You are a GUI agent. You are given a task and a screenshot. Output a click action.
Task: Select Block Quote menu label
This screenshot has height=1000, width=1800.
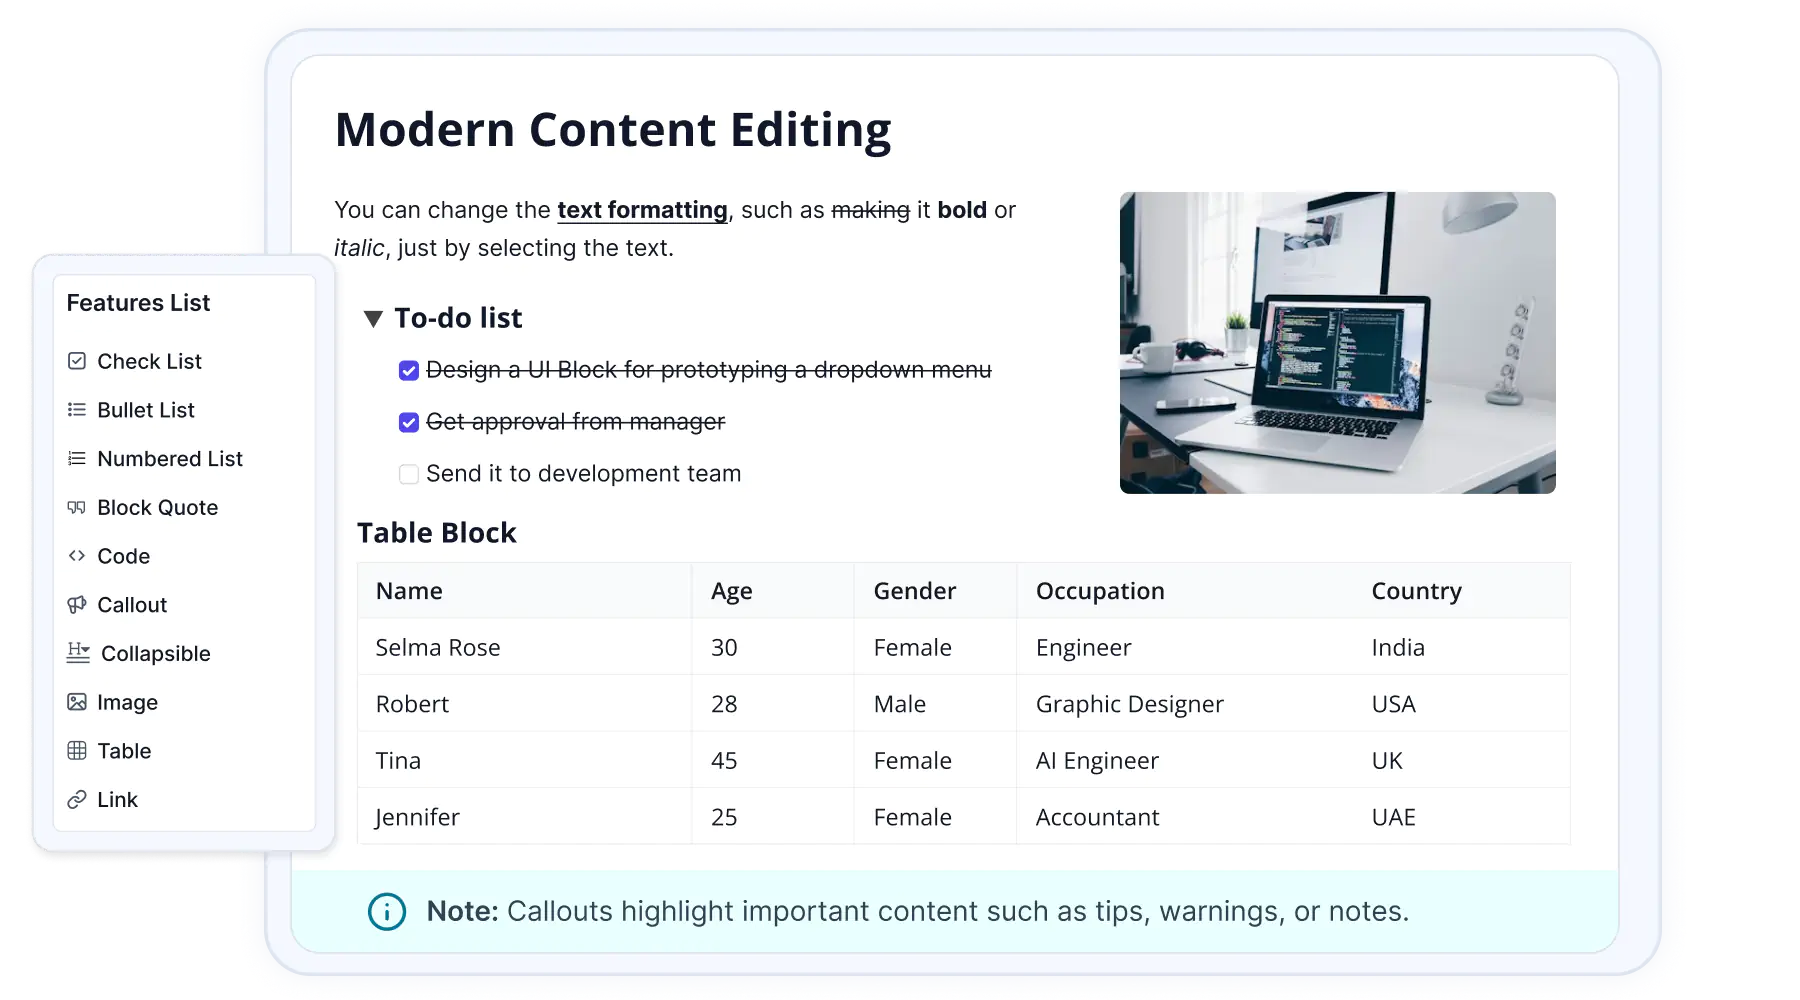pyautogui.click(x=158, y=508)
